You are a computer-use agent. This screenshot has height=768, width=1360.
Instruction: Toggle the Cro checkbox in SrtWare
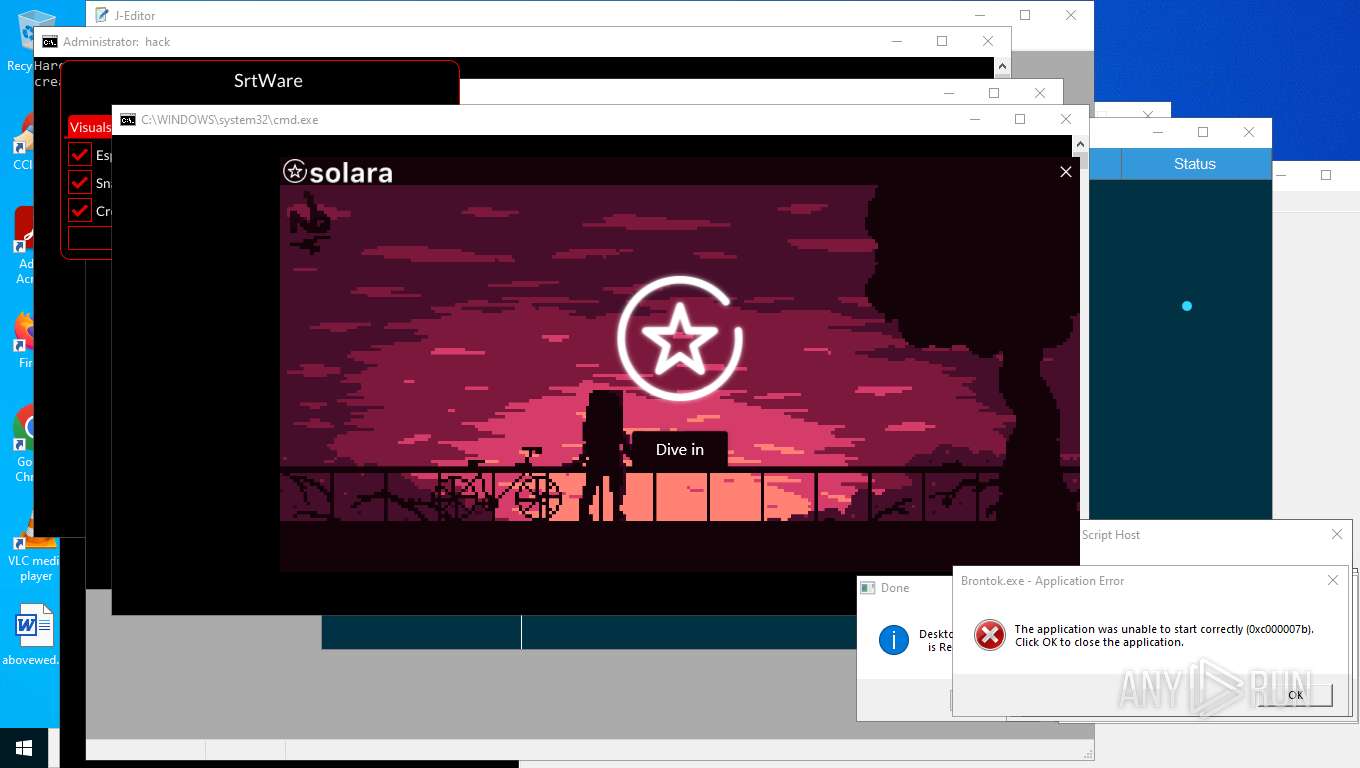80,211
